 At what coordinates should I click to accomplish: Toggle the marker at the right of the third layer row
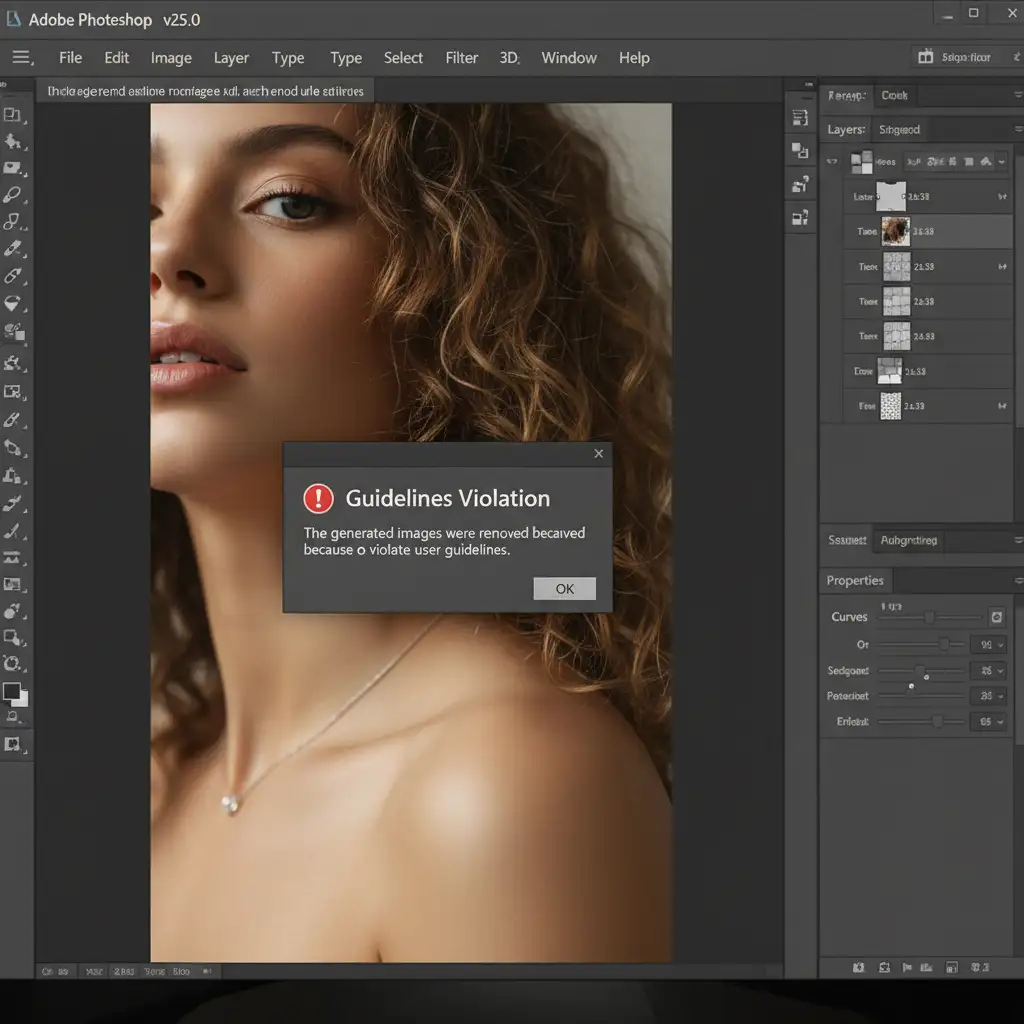click(1002, 267)
